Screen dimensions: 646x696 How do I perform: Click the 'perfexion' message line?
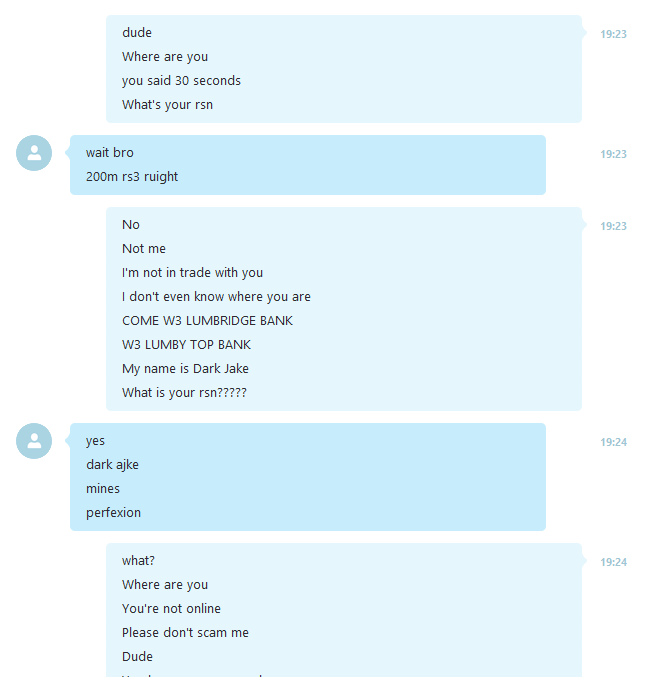pos(113,513)
